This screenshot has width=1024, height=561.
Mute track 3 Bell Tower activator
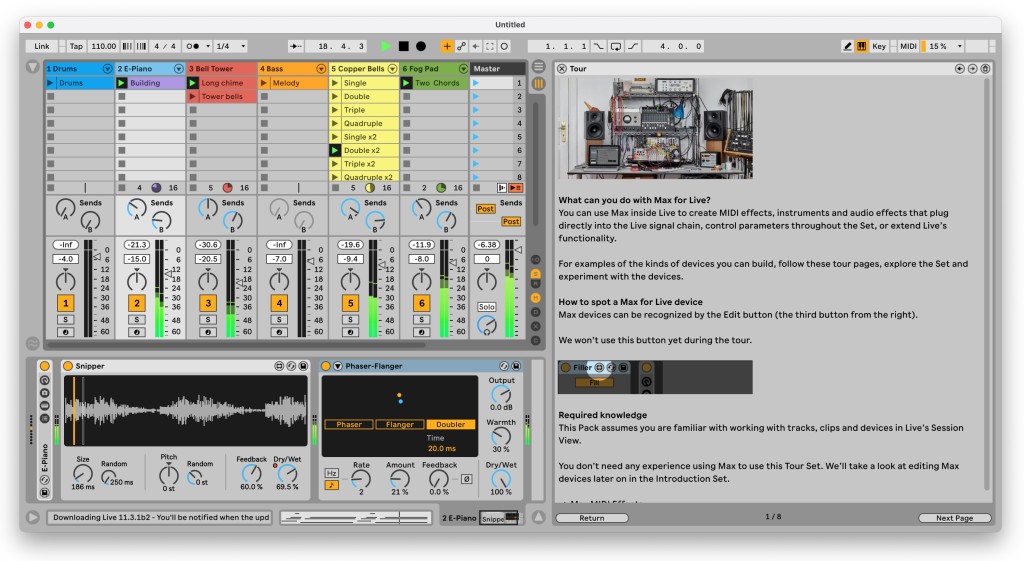(207, 303)
